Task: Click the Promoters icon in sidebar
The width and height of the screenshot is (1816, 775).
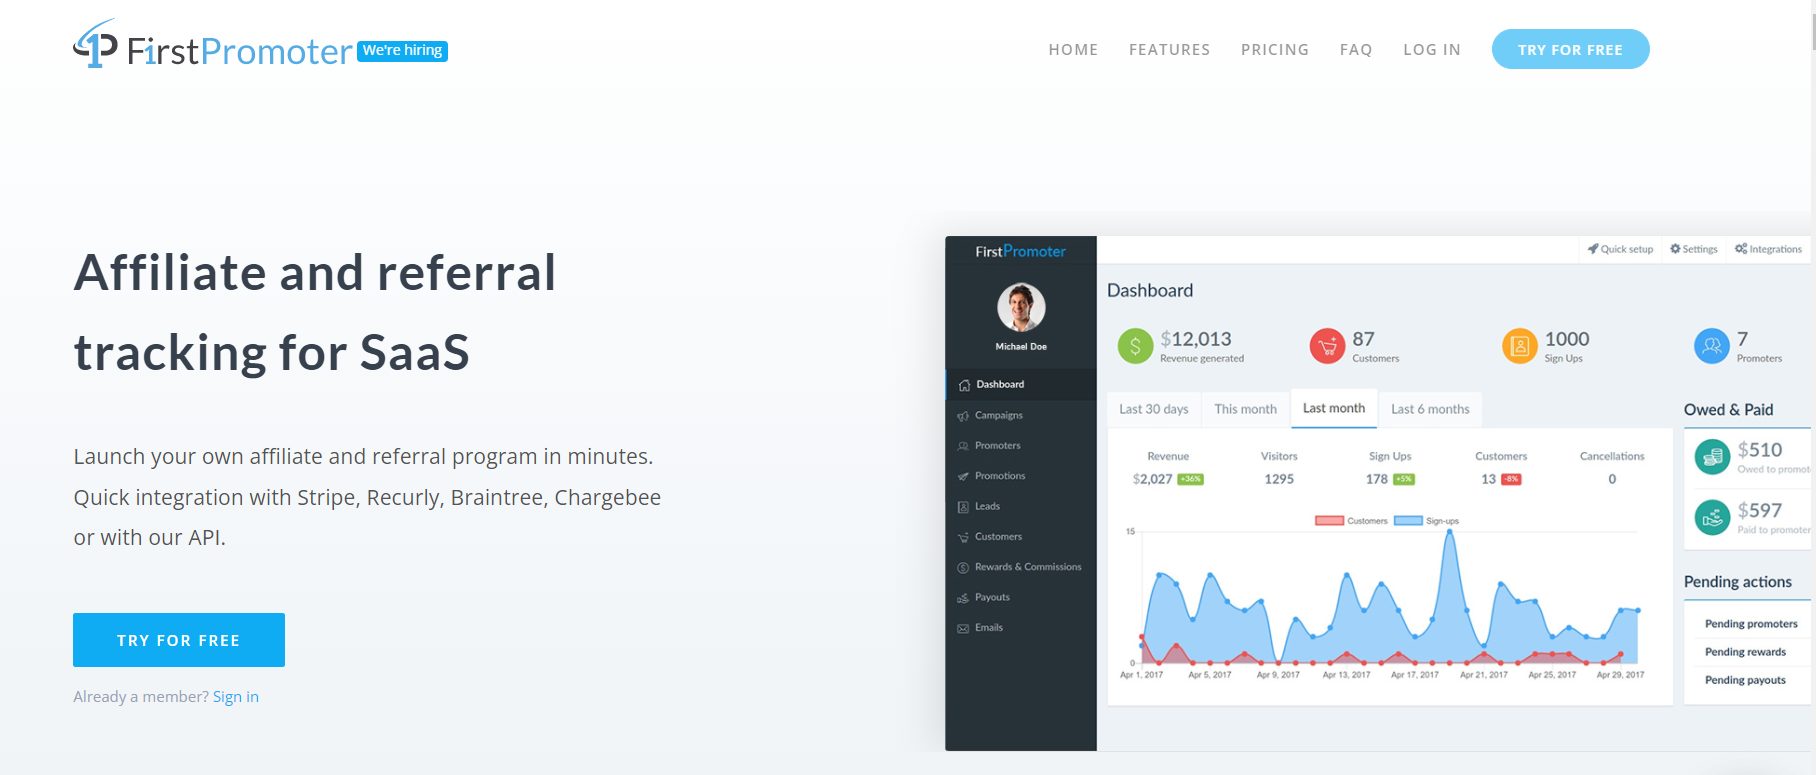Action: point(963,446)
